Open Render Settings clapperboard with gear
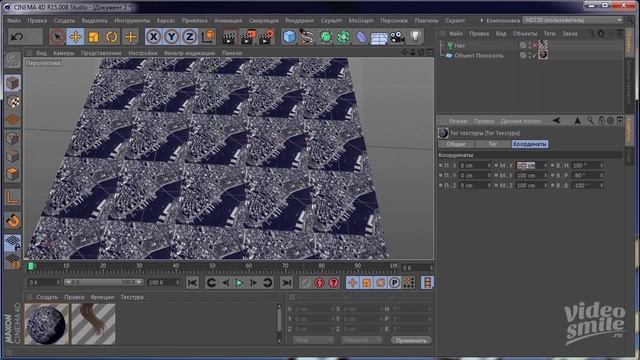The width and height of the screenshot is (640, 360). pos(266,37)
